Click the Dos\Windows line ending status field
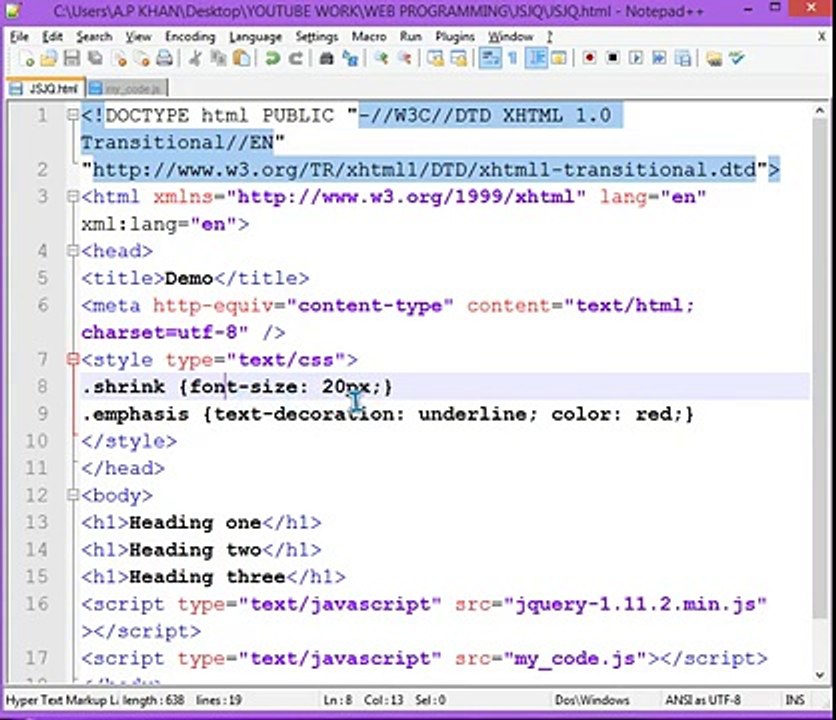The width and height of the screenshot is (836, 720). 592,699
